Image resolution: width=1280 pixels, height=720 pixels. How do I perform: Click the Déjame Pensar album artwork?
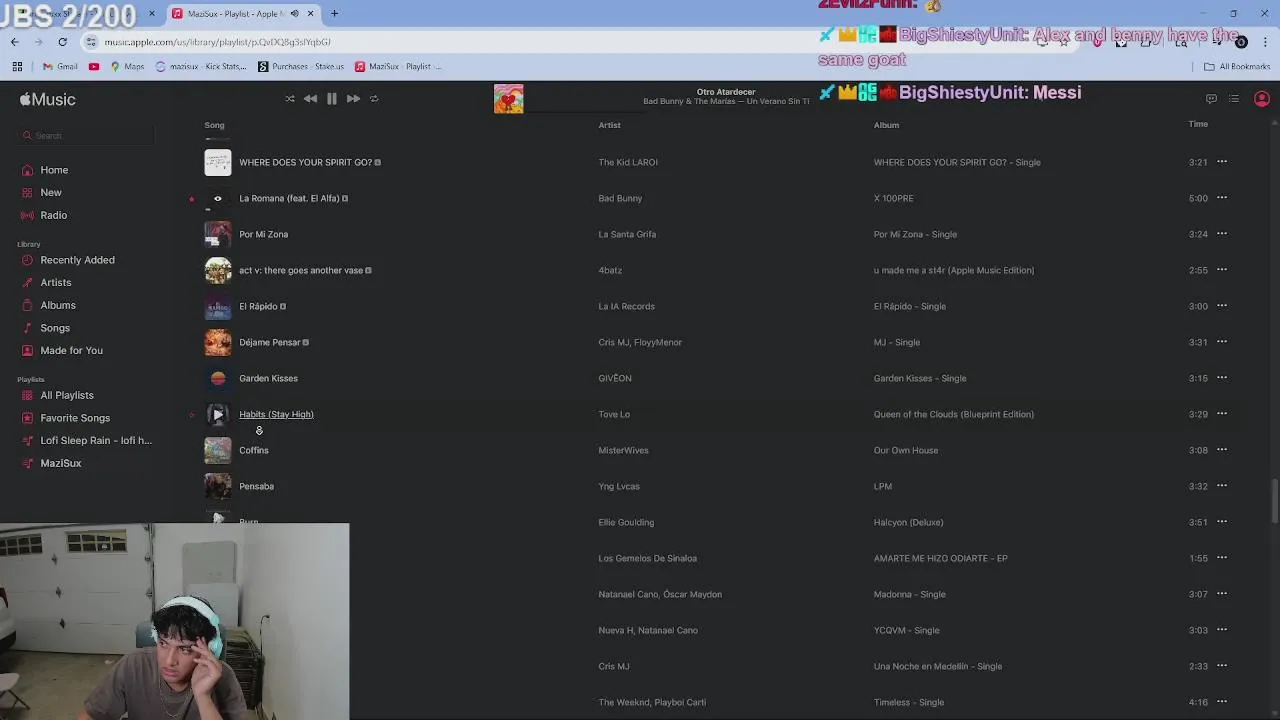pyautogui.click(x=218, y=342)
